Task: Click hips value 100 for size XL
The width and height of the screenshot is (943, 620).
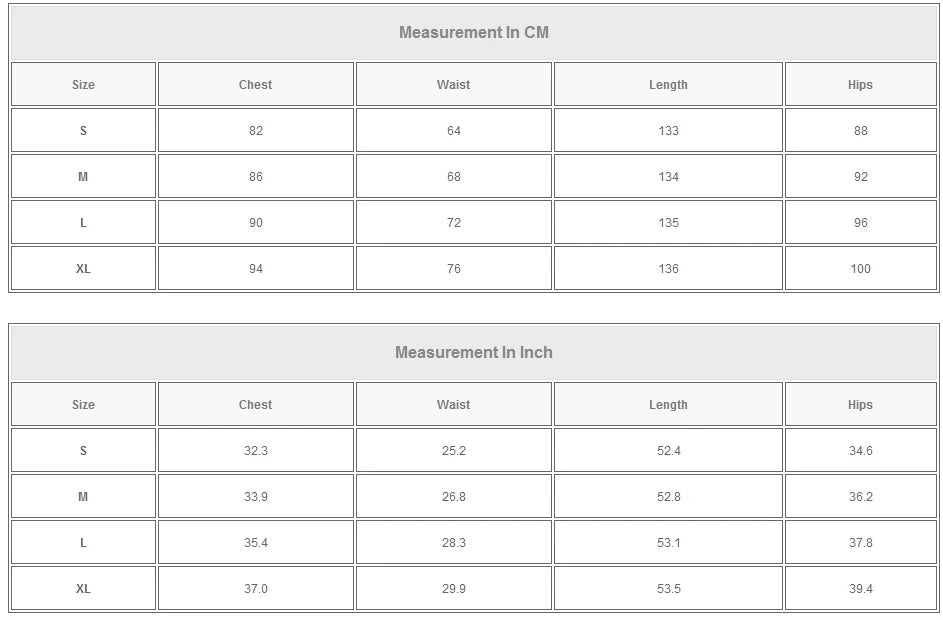Action: pyautogui.click(x=861, y=269)
